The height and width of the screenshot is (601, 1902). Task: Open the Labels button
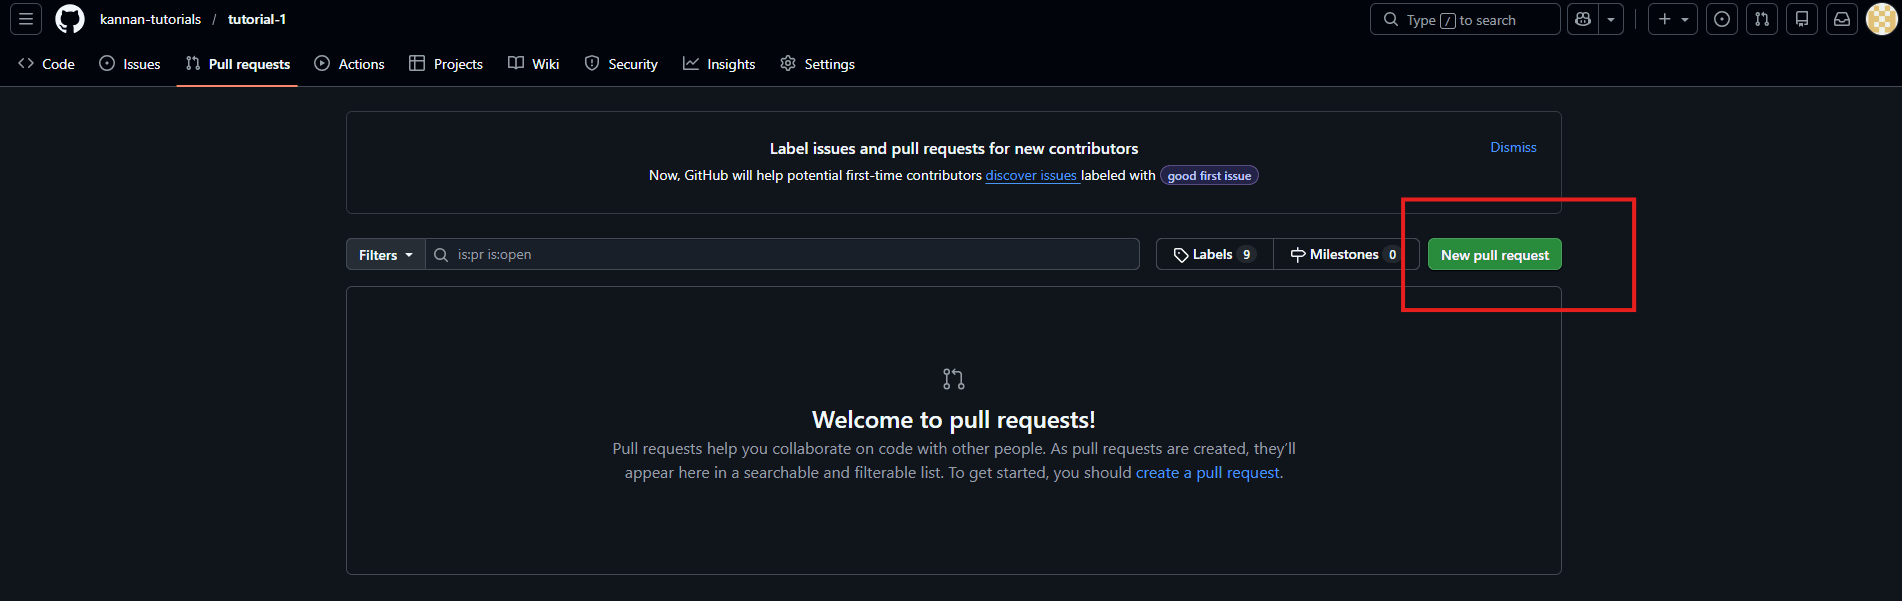tap(1214, 255)
